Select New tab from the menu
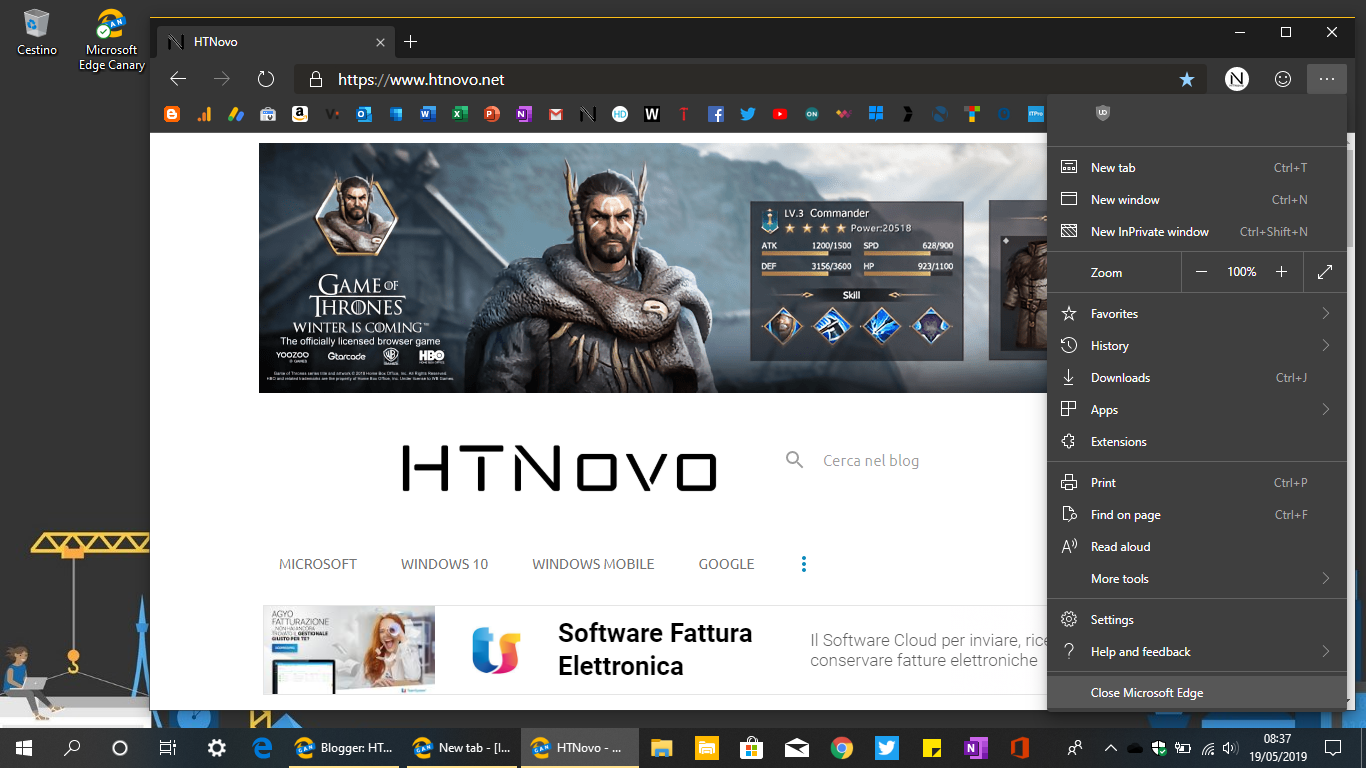Viewport: 1366px width, 768px height. pos(1196,168)
